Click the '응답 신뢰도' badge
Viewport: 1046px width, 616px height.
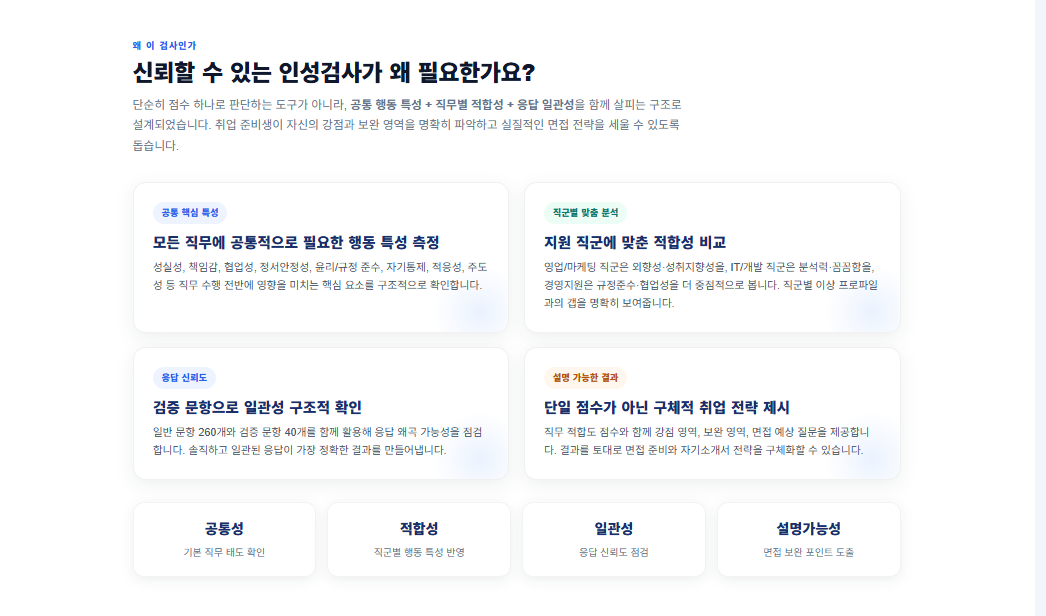(184, 378)
